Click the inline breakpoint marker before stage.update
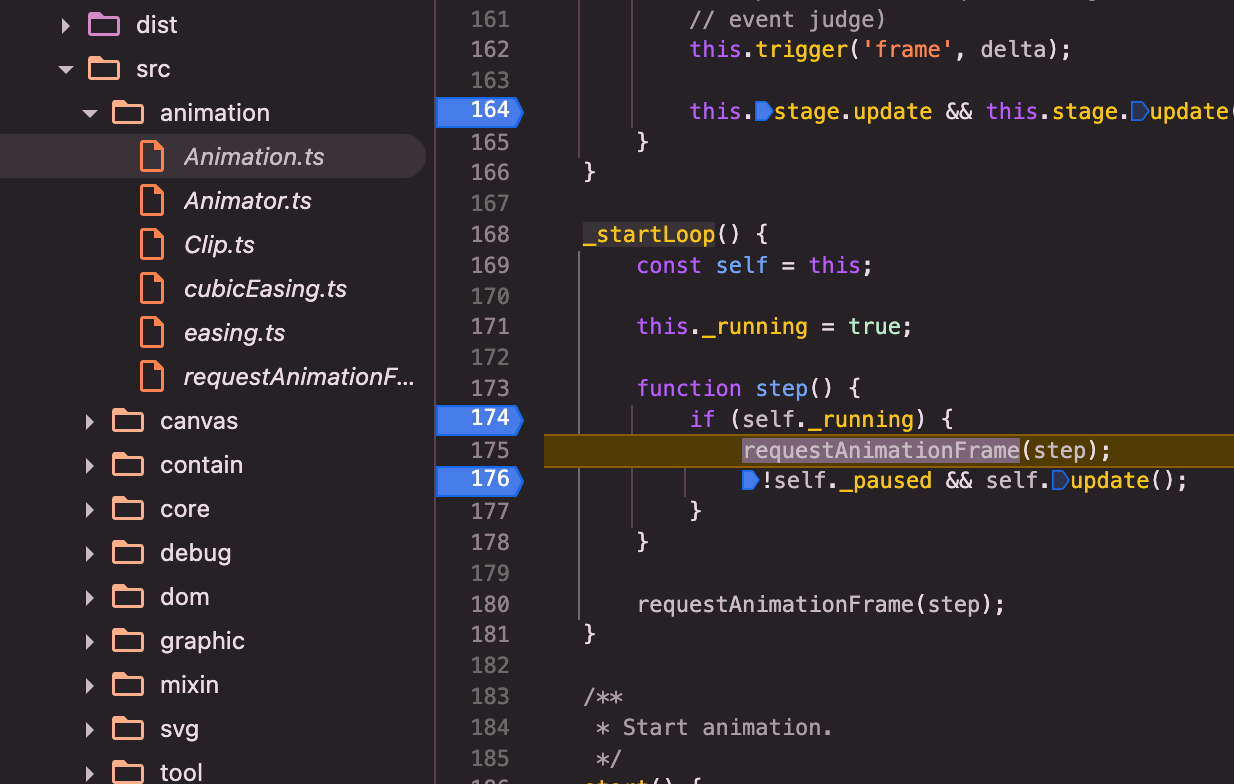The image size is (1234, 784). [763, 111]
